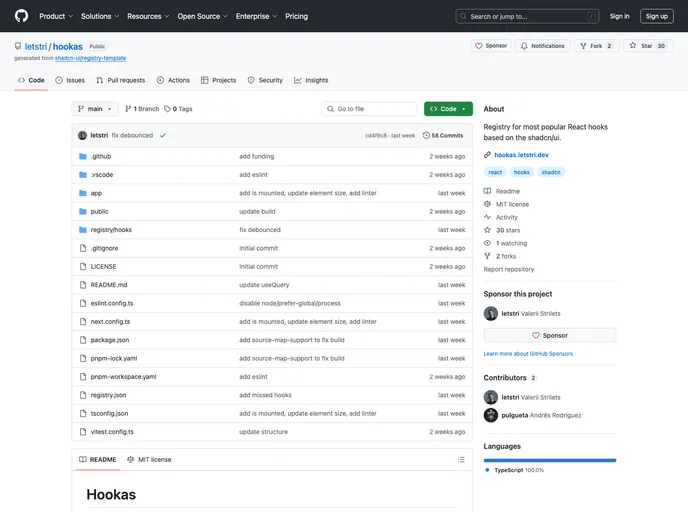Viewport: 688px width, 512px height.
Task: Select the shadcn topic tag
Action: click(x=551, y=172)
